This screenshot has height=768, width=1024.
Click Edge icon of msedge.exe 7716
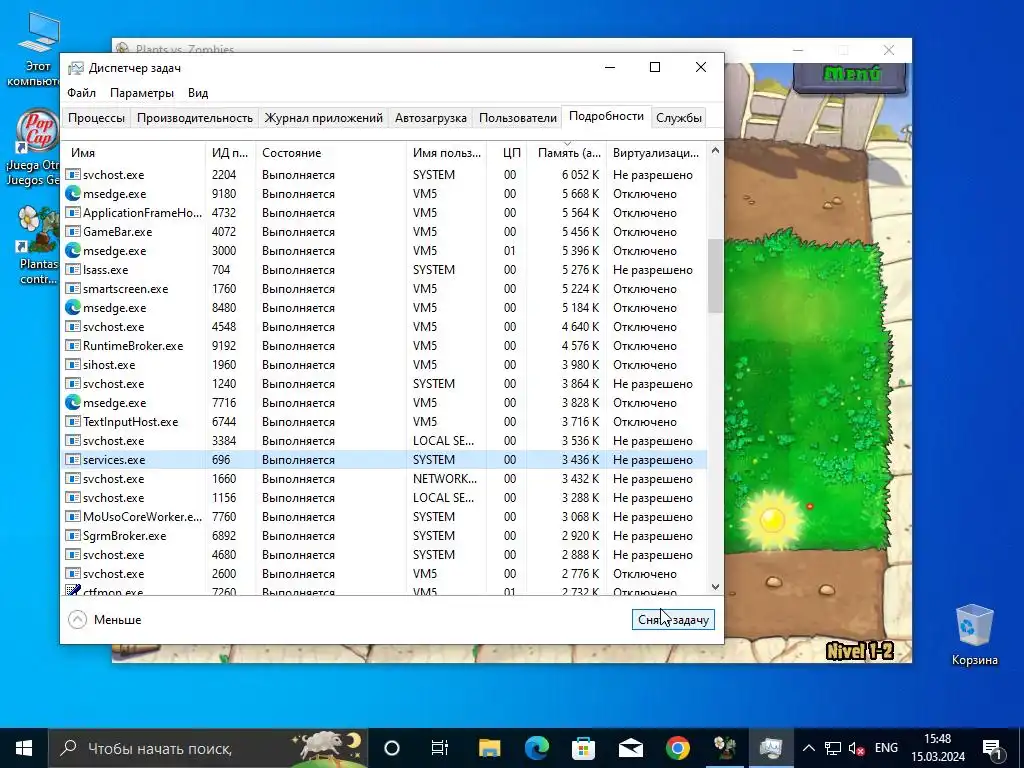point(73,403)
